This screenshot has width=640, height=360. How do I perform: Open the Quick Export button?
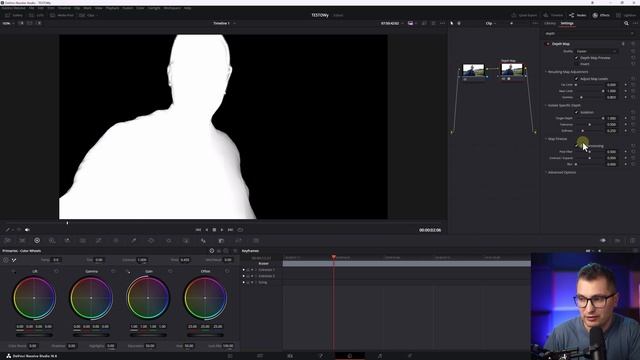click(x=524, y=15)
